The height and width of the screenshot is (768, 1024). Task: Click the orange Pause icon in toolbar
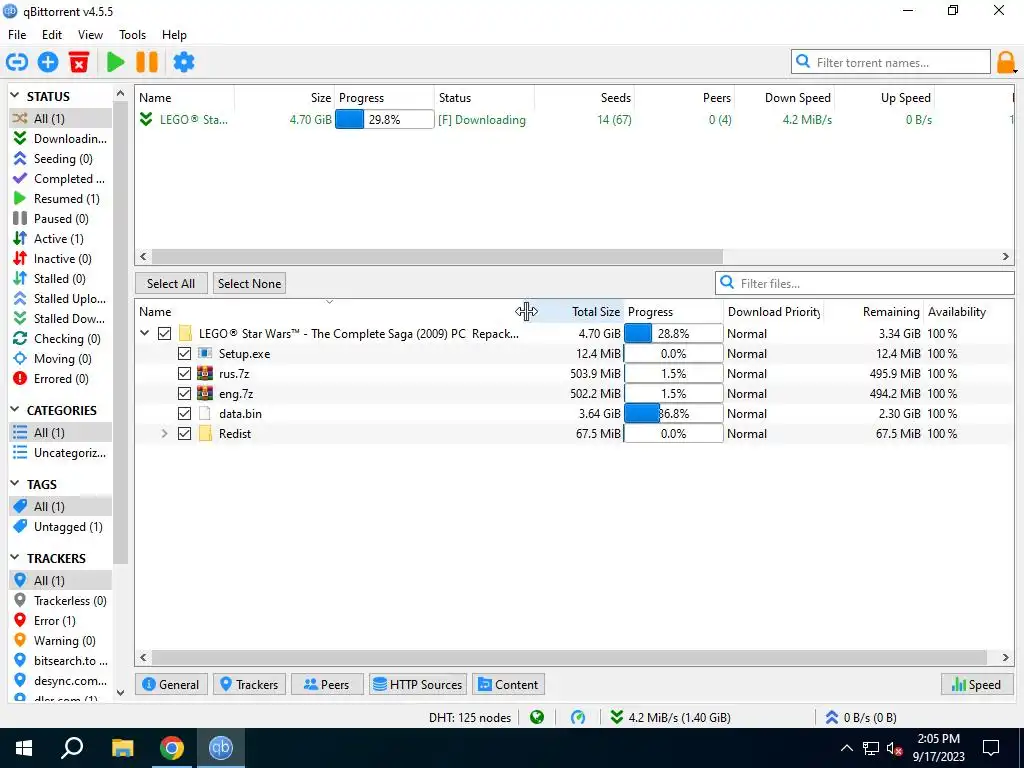point(147,62)
